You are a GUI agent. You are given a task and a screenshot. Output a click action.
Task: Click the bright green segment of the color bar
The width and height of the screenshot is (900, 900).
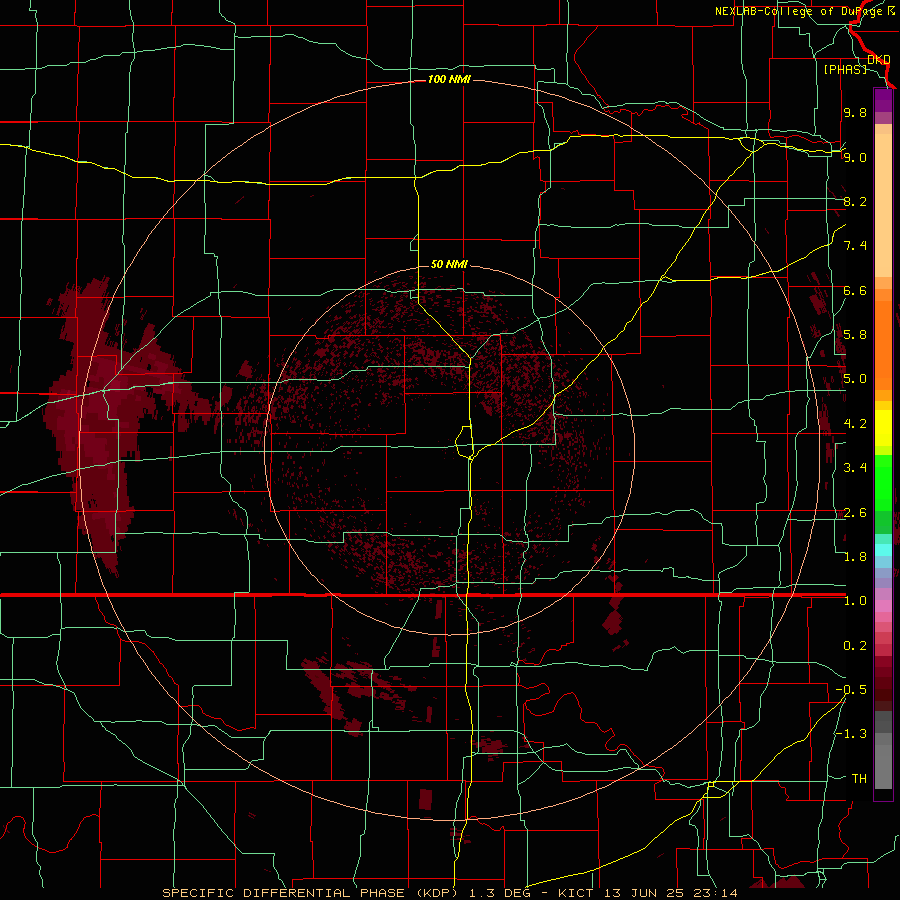[883, 482]
